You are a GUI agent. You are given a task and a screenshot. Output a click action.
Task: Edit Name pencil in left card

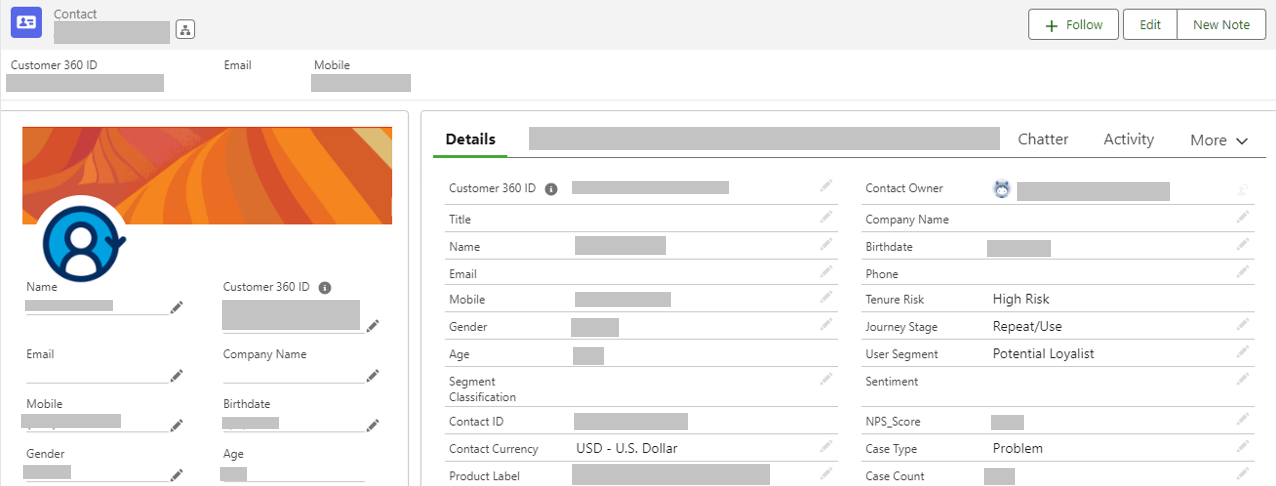pyautogui.click(x=177, y=307)
